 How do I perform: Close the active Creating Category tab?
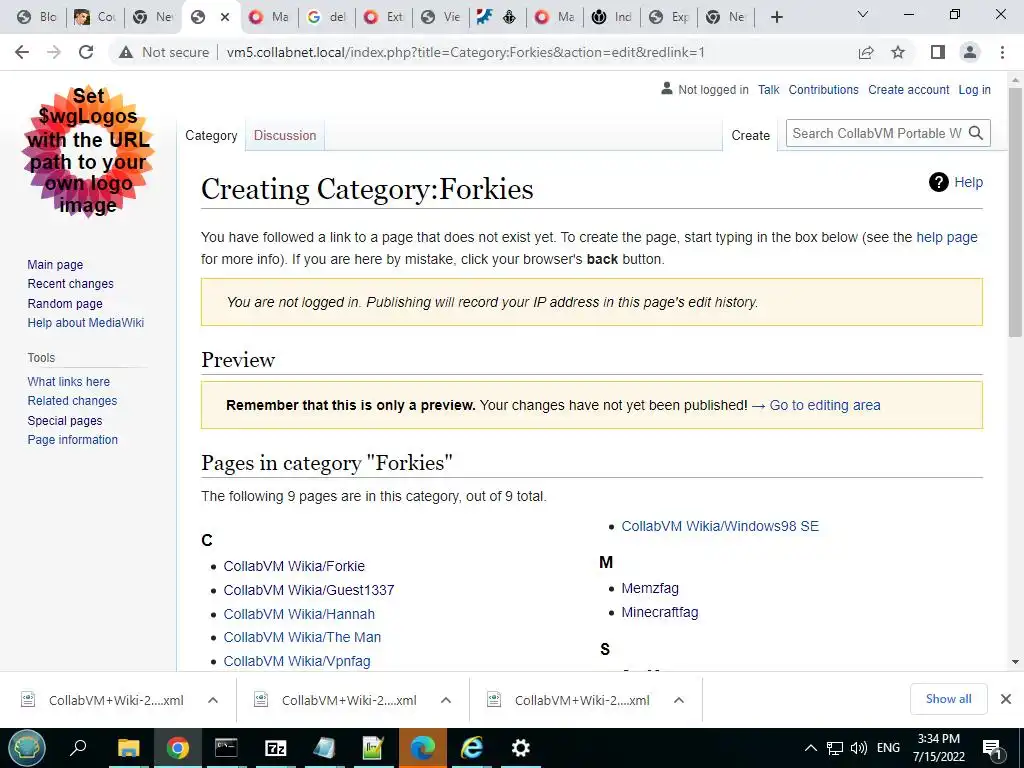coord(225,17)
